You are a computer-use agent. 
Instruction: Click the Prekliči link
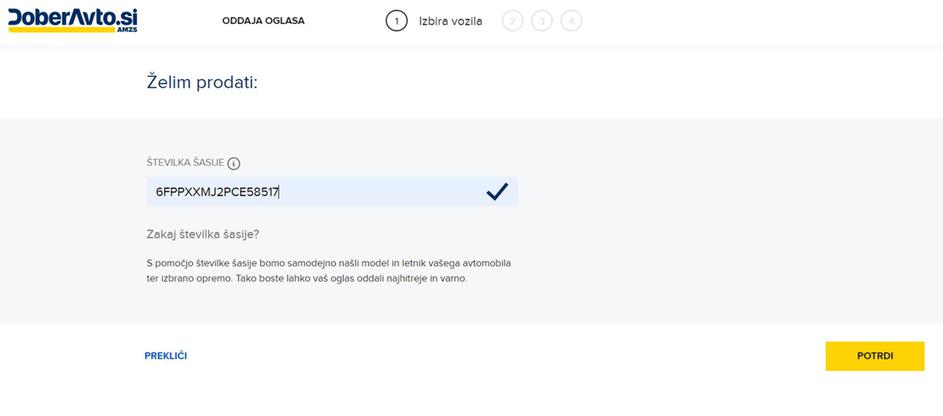click(x=166, y=356)
